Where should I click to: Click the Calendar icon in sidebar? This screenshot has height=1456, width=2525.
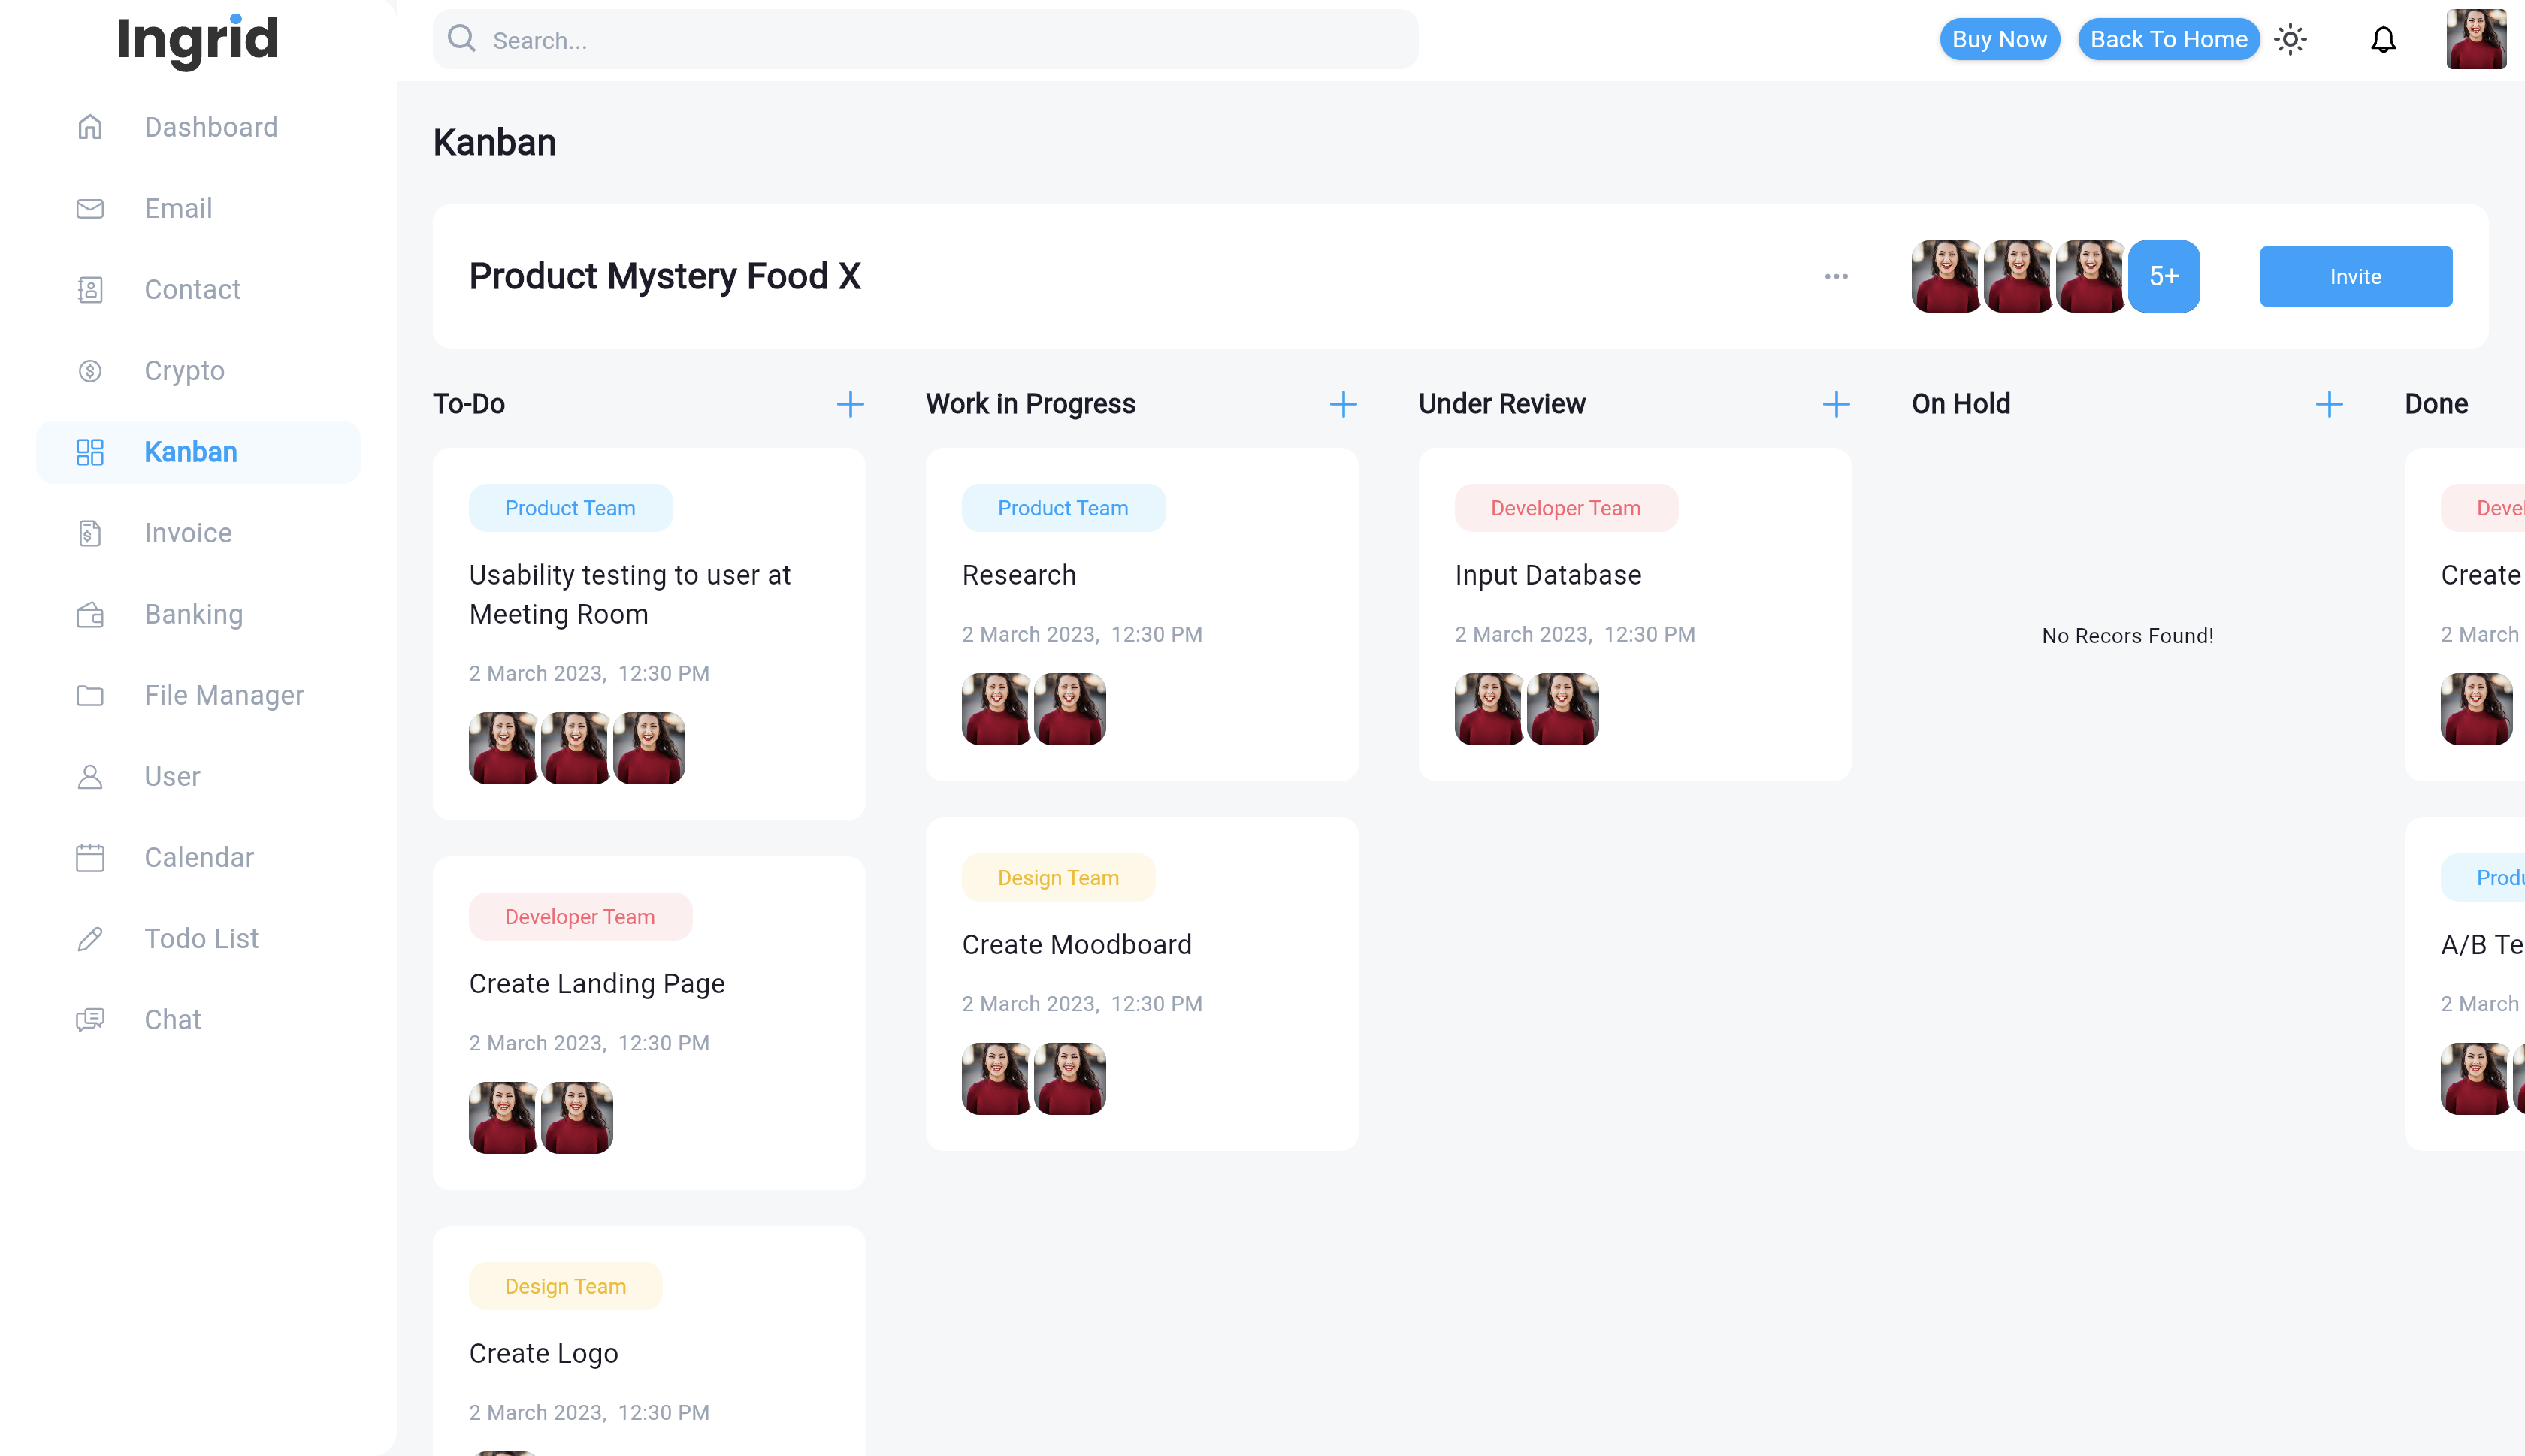[90, 857]
